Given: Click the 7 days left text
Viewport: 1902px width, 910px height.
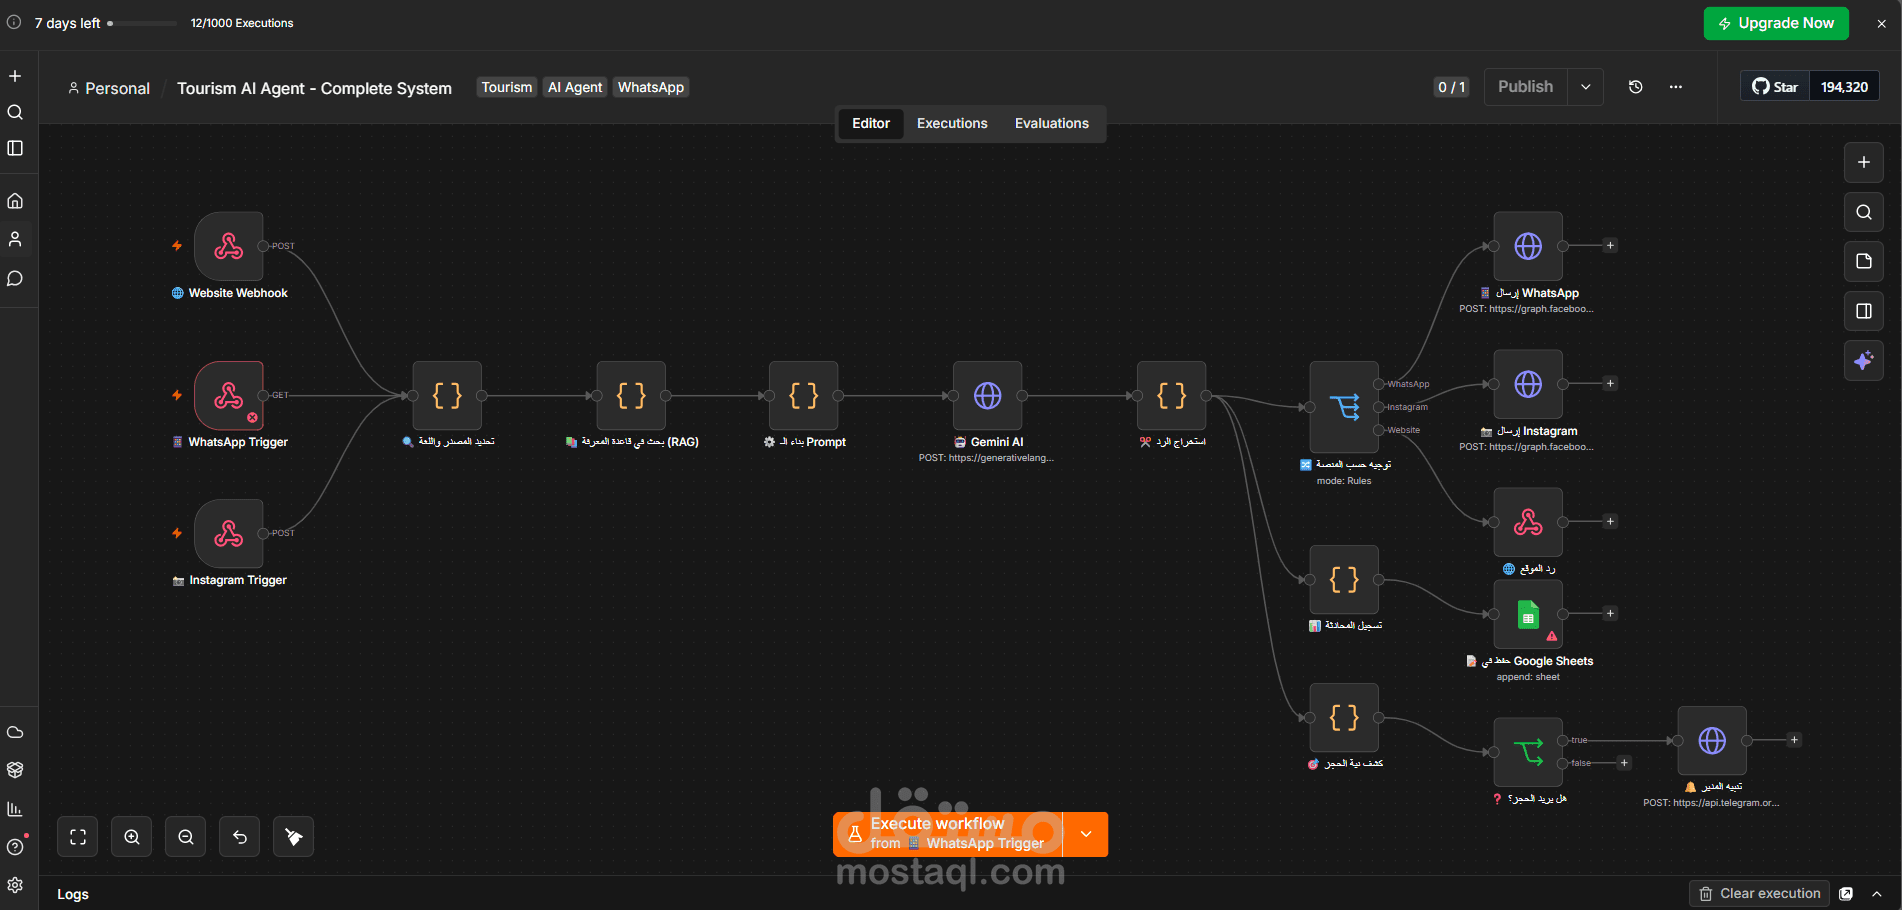Looking at the screenshot, I should (67, 23).
